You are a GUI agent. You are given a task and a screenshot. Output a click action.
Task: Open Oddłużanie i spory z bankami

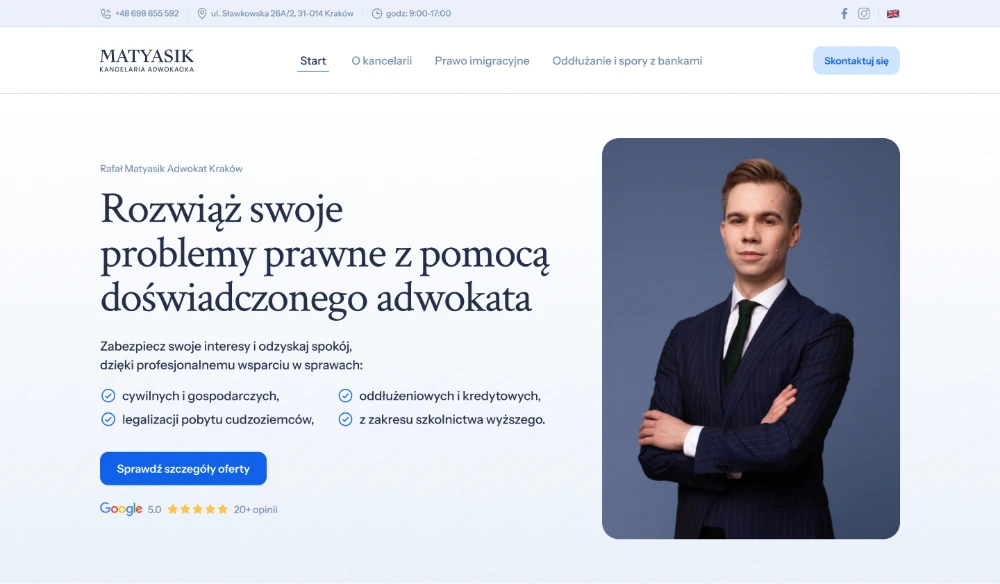[627, 61]
